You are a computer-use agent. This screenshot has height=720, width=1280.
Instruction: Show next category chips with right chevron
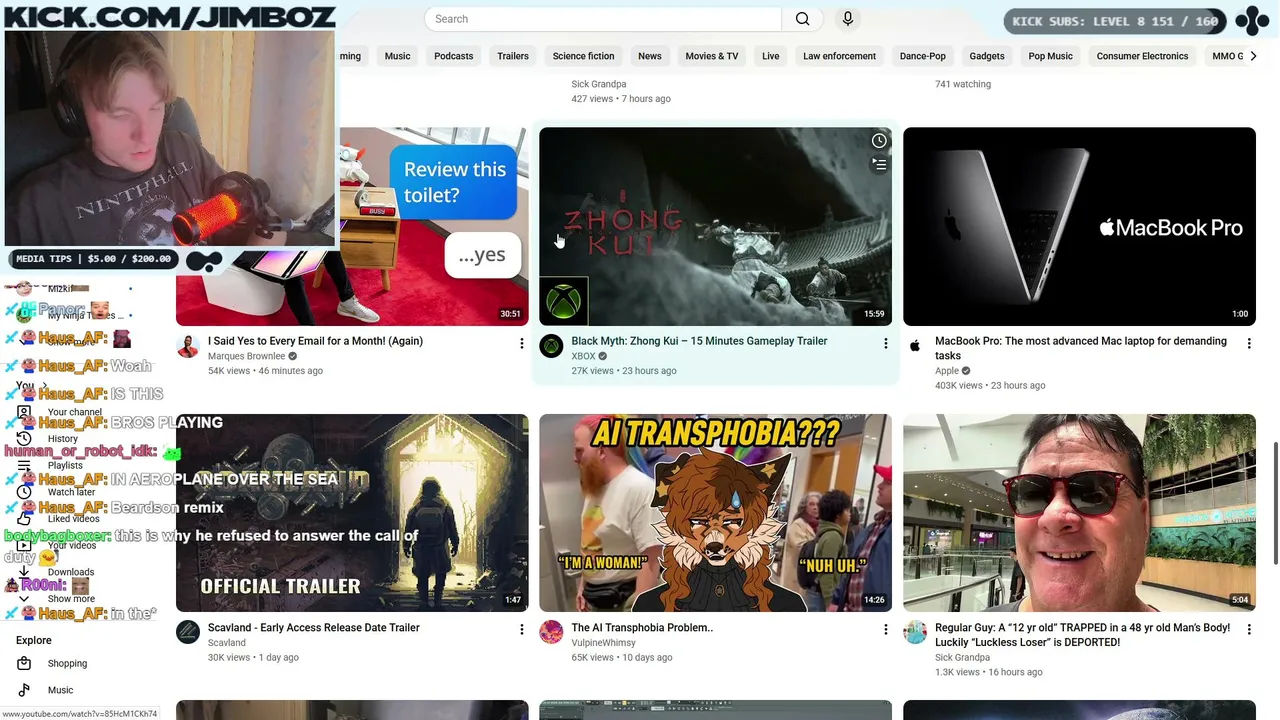tap(1253, 56)
